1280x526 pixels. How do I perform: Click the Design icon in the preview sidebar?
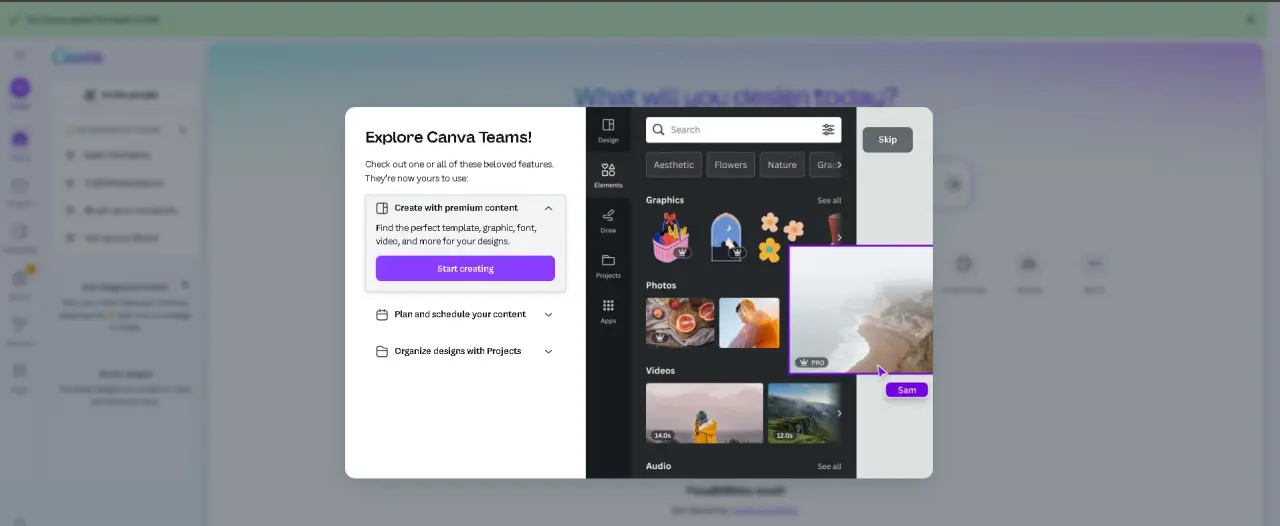coord(608,125)
